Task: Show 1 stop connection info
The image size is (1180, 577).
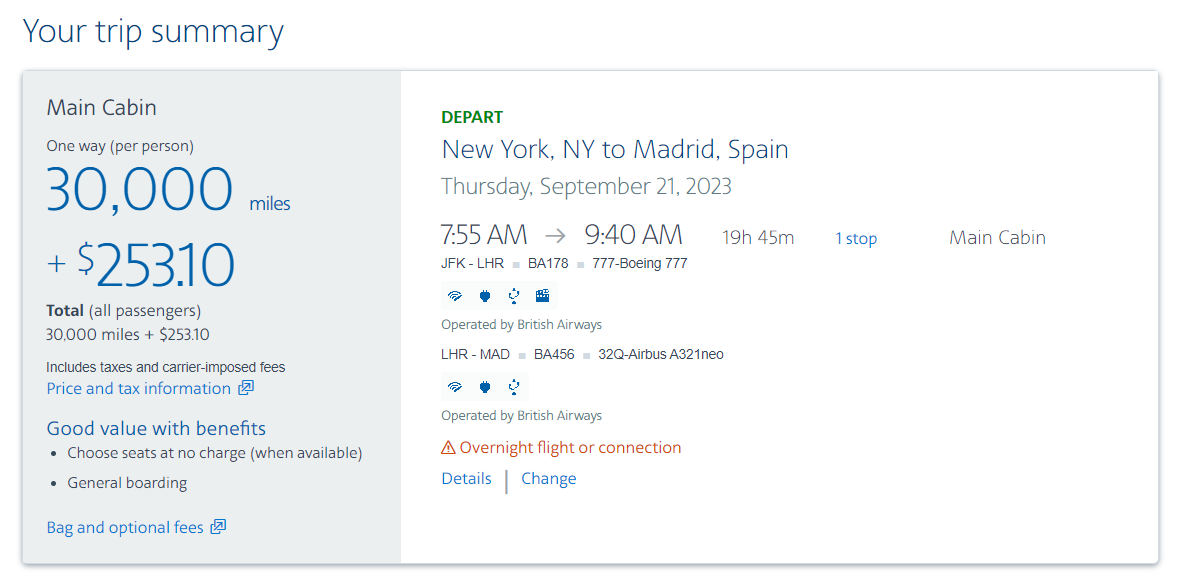Action: tap(856, 238)
